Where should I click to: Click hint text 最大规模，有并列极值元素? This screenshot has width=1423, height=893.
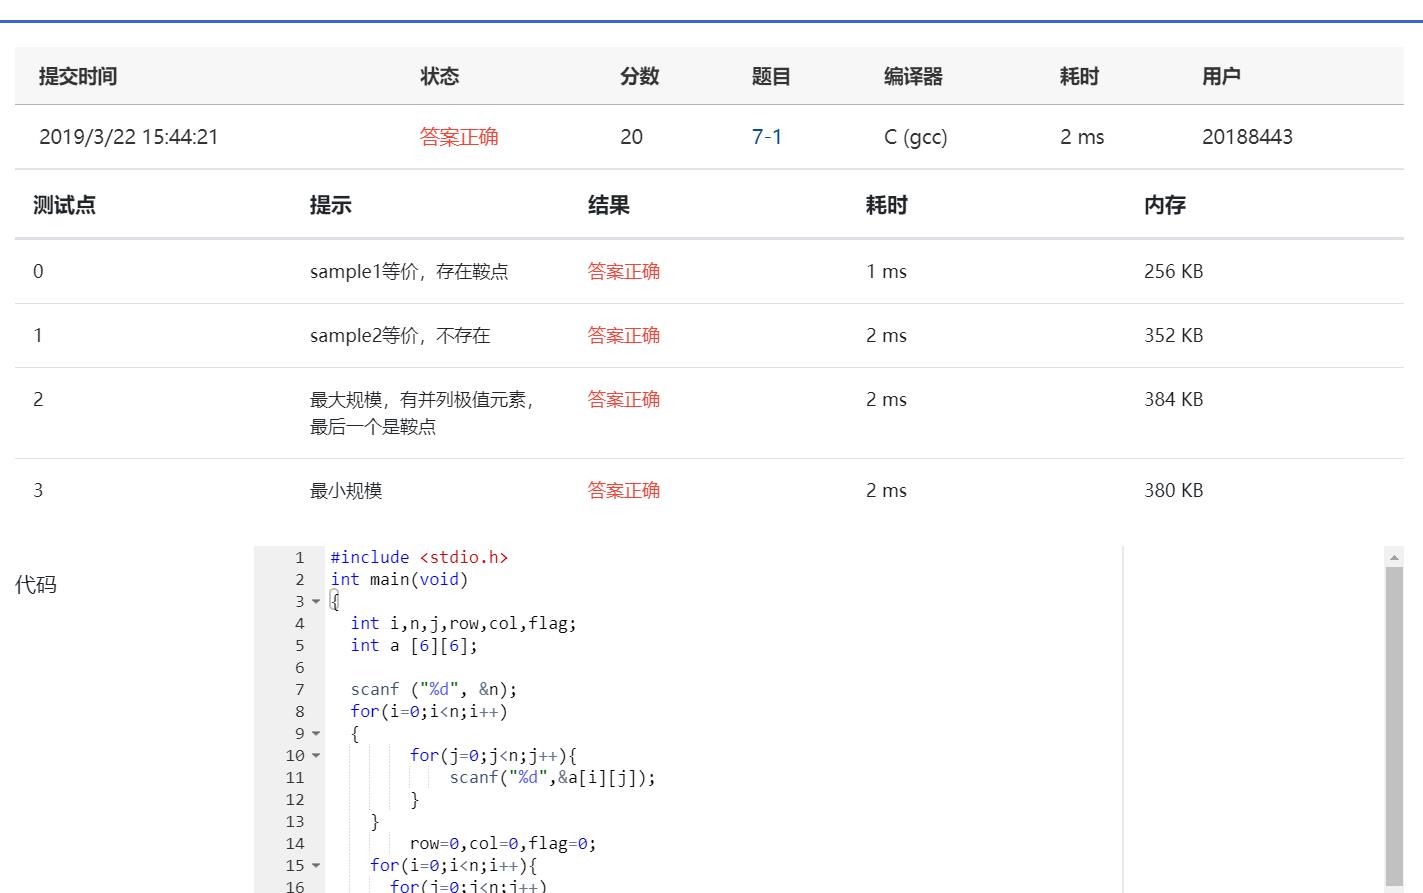pos(421,399)
